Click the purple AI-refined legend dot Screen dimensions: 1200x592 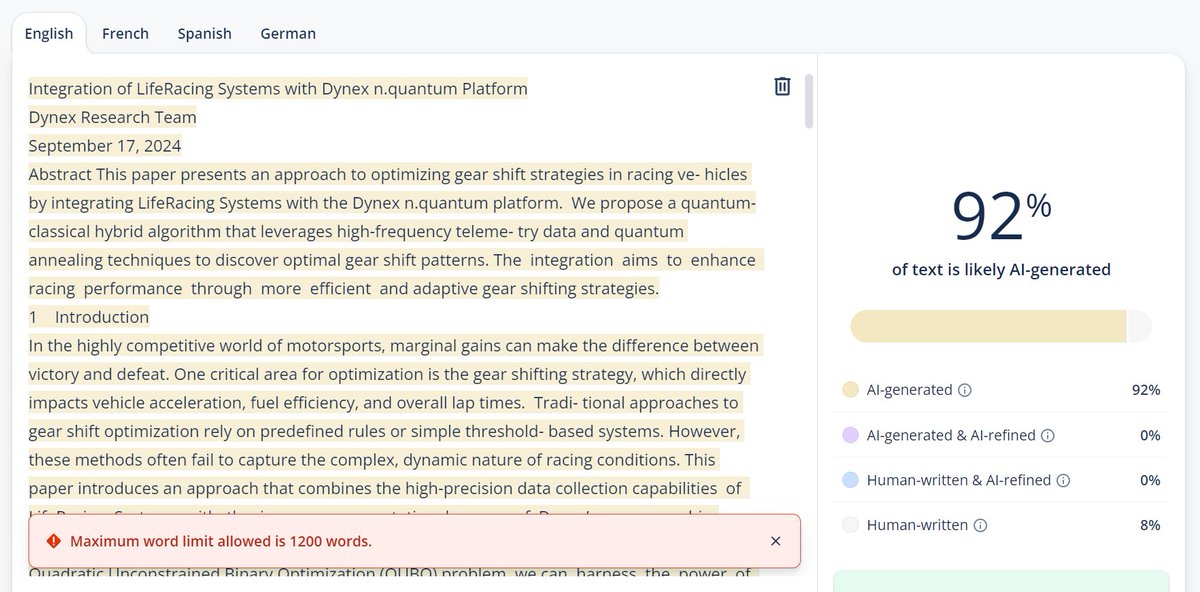(850, 435)
